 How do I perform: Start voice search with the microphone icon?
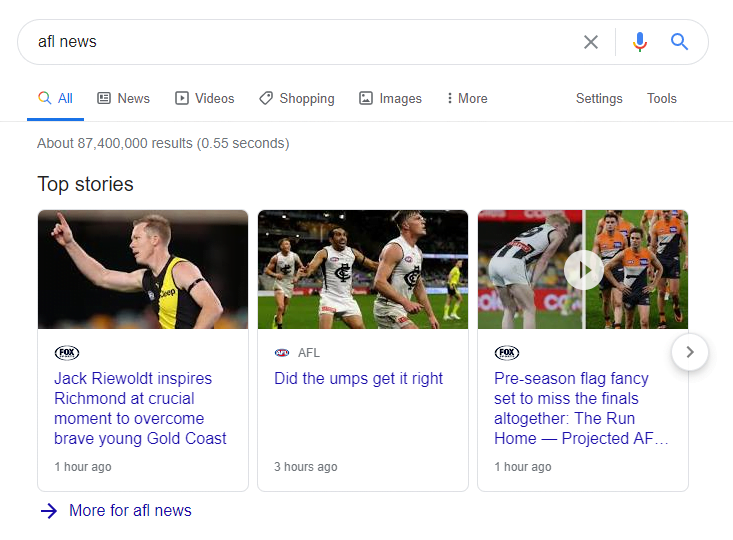click(x=640, y=42)
